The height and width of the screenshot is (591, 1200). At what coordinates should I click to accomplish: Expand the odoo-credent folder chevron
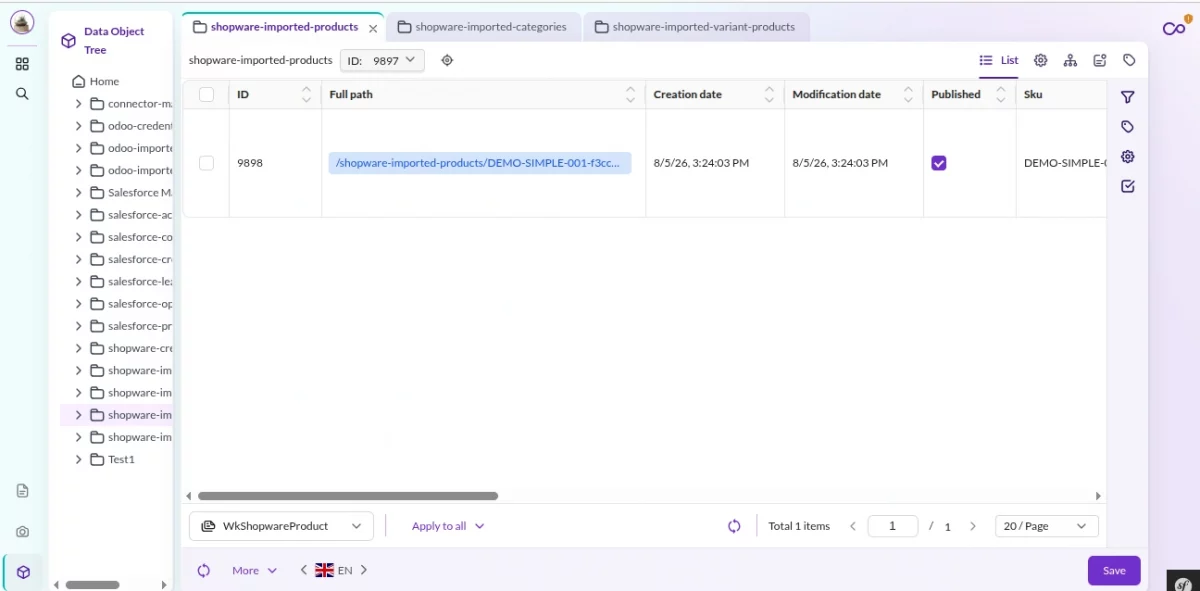tap(79, 126)
